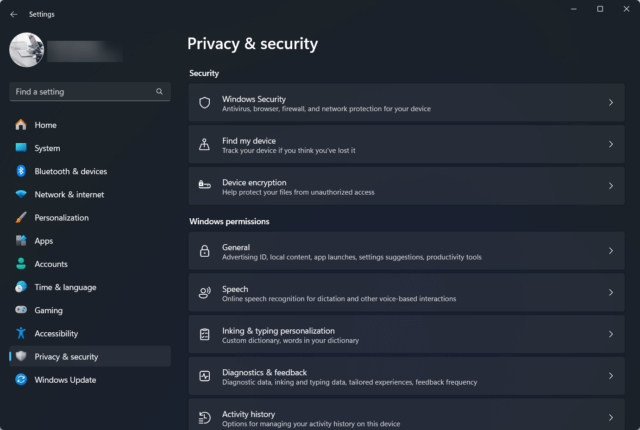Click the General padlock icon
The width and height of the screenshot is (640, 430).
[x=204, y=251]
